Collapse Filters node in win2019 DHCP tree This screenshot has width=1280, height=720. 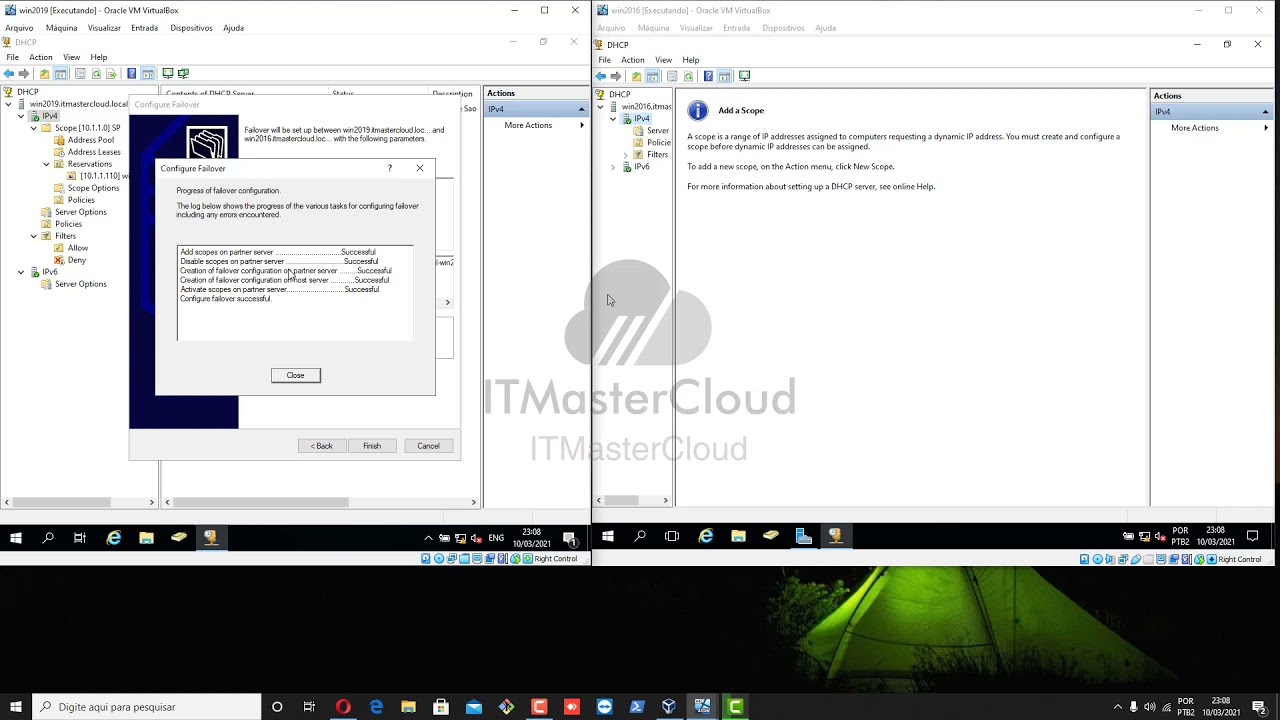pos(33,236)
